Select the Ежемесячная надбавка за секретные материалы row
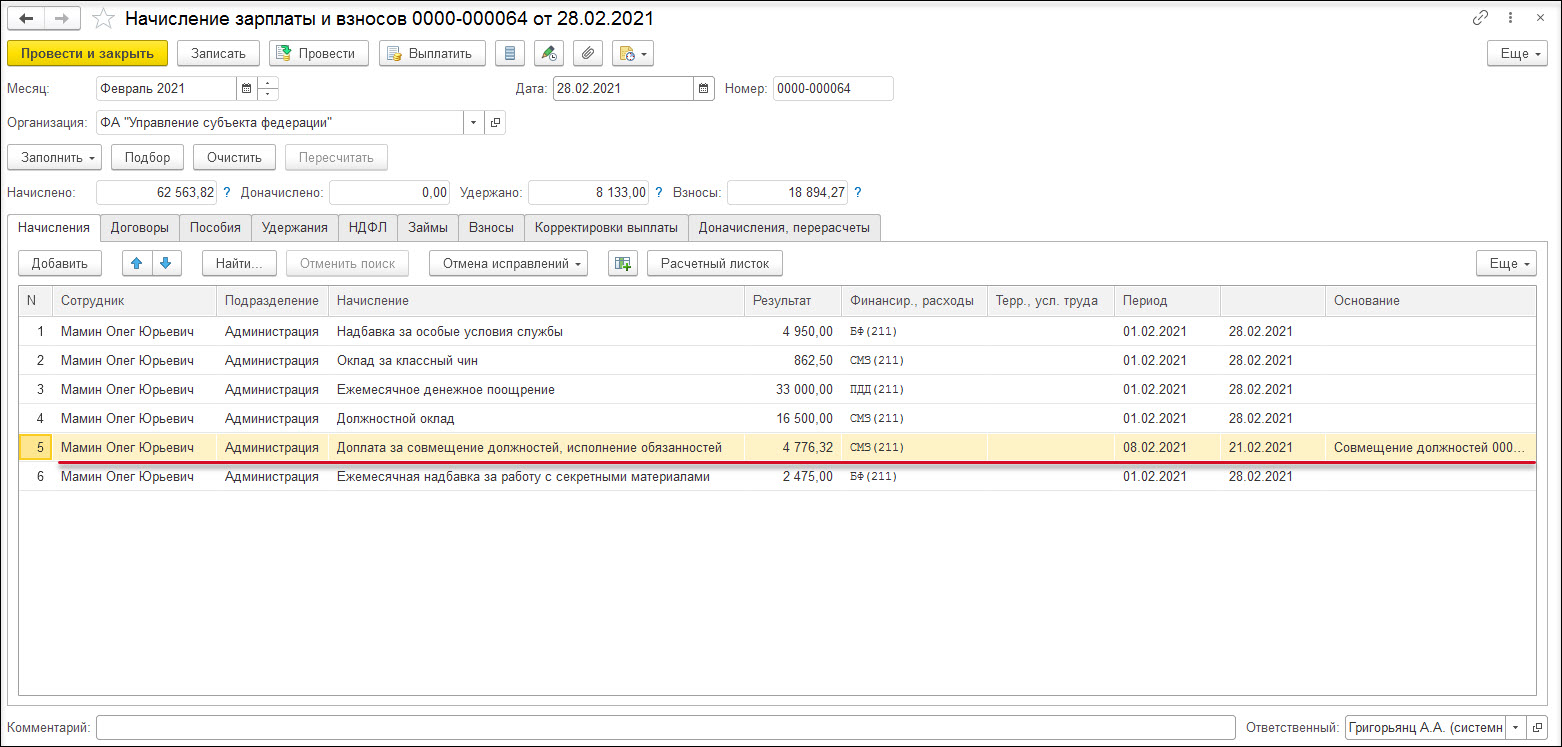The height and width of the screenshot is (747, 1562). (777, 476)
